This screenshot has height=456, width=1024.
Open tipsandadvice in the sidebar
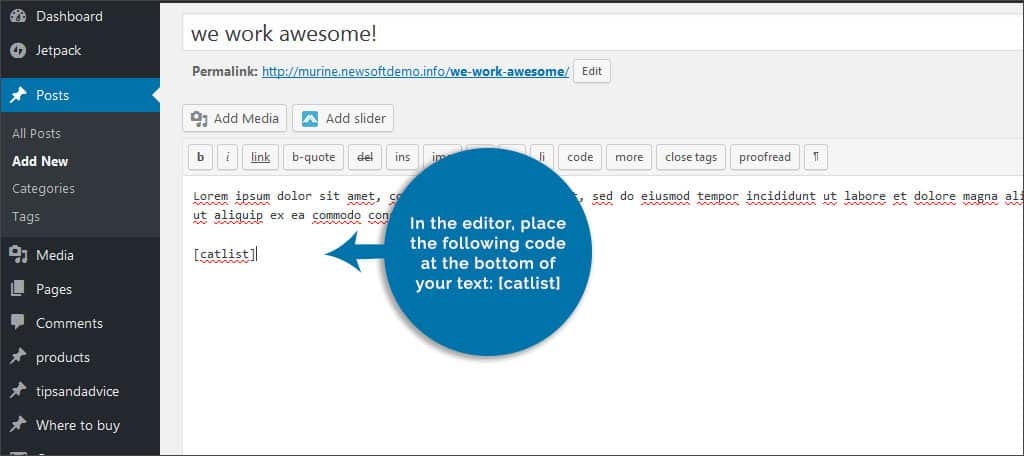pyautogui.click(x=80, y=391)
